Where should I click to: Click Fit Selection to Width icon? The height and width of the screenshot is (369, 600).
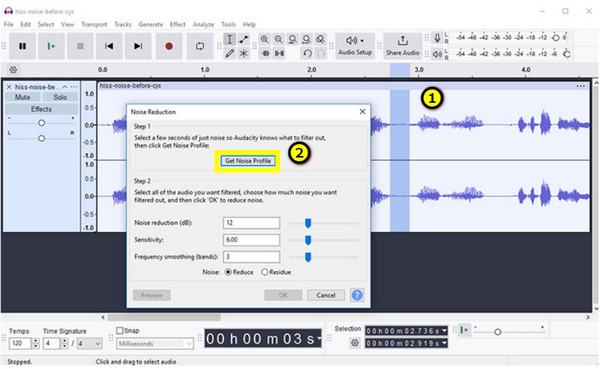coord(293,39)
